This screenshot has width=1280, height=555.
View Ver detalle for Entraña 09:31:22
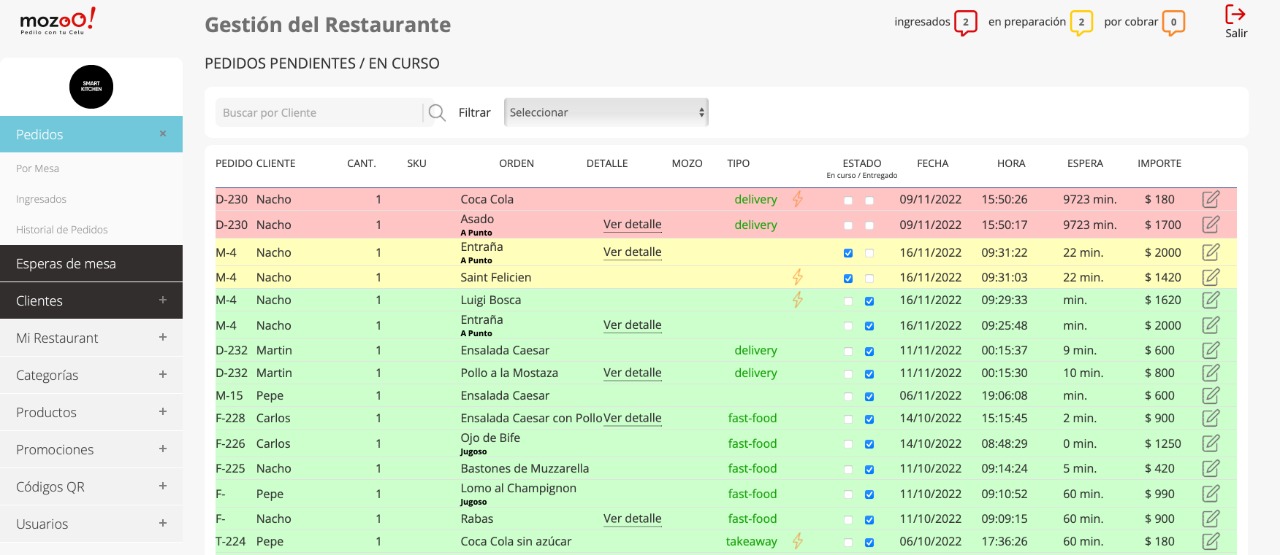pyautogui.click(x=632, y=252)
